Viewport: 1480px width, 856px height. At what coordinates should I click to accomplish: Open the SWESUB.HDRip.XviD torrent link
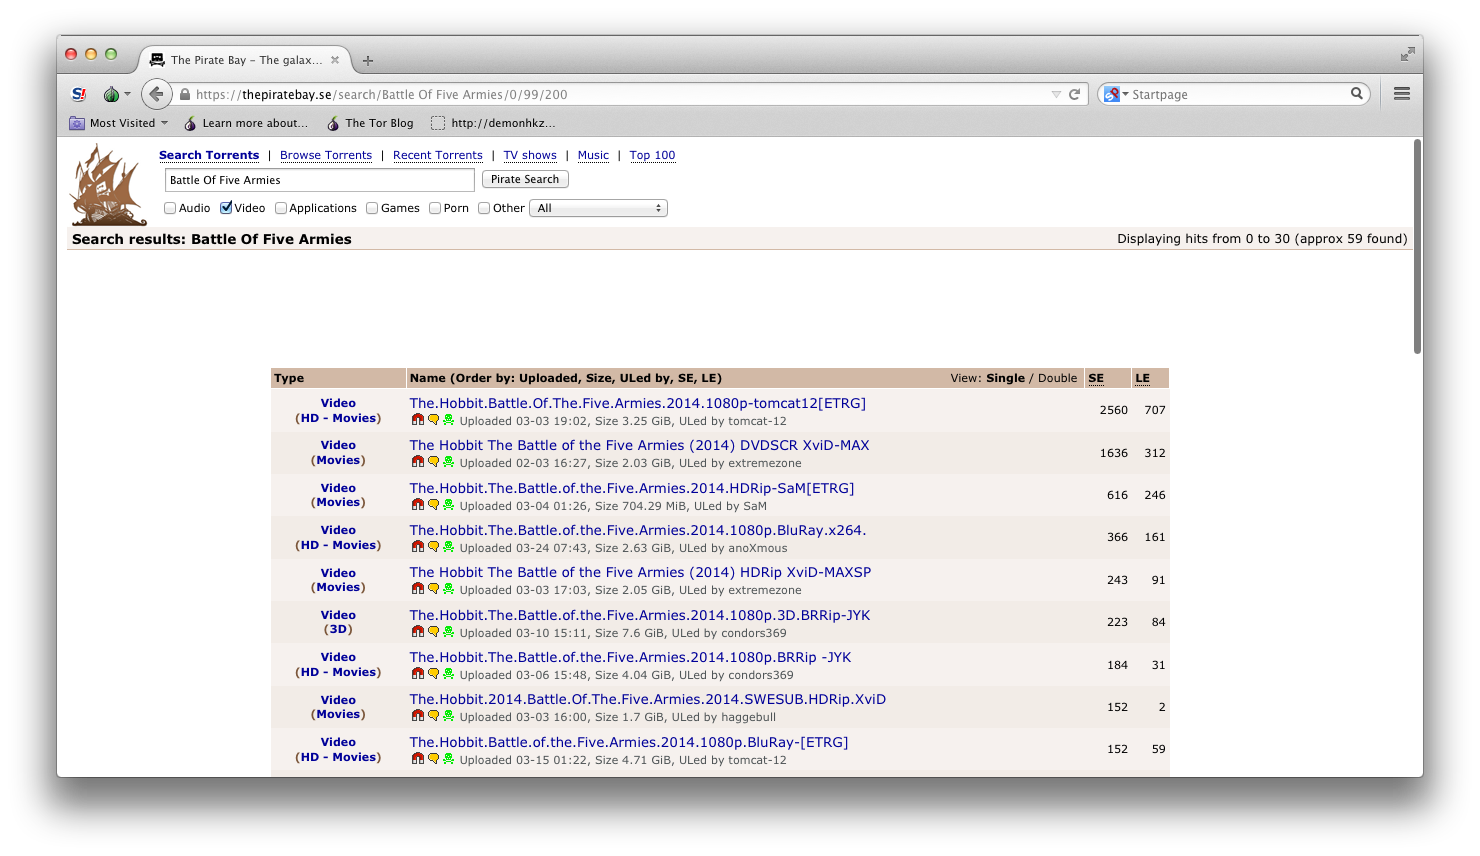click(x=648, y=699)
